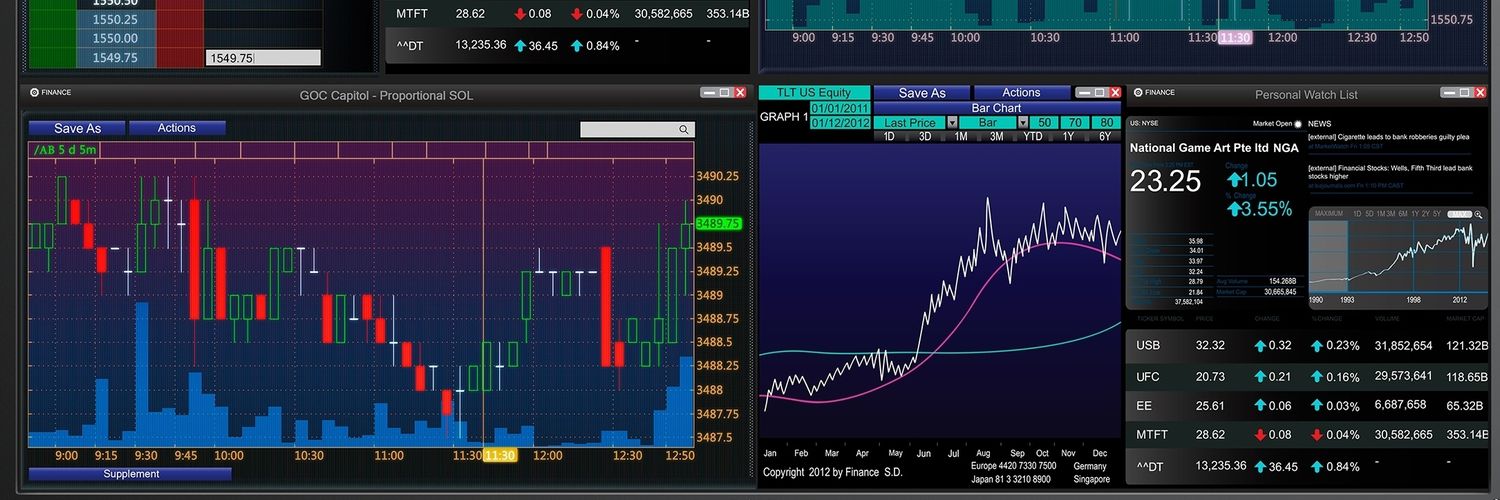The width and height of the screenshot is (1500, 500).
Task: Click USB row's up arrow next to 0.32
Action: point(1260,346)
